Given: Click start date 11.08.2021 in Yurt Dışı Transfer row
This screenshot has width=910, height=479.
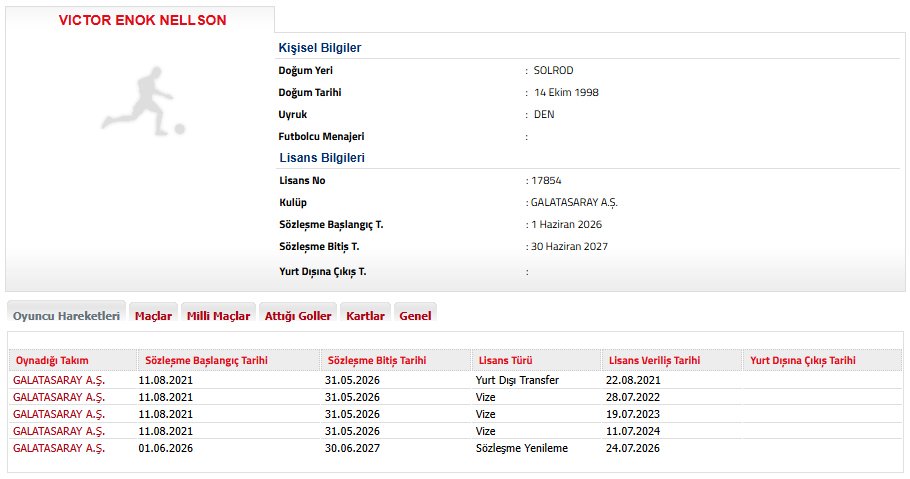Looking at the screenshot, I should (165, 380).
